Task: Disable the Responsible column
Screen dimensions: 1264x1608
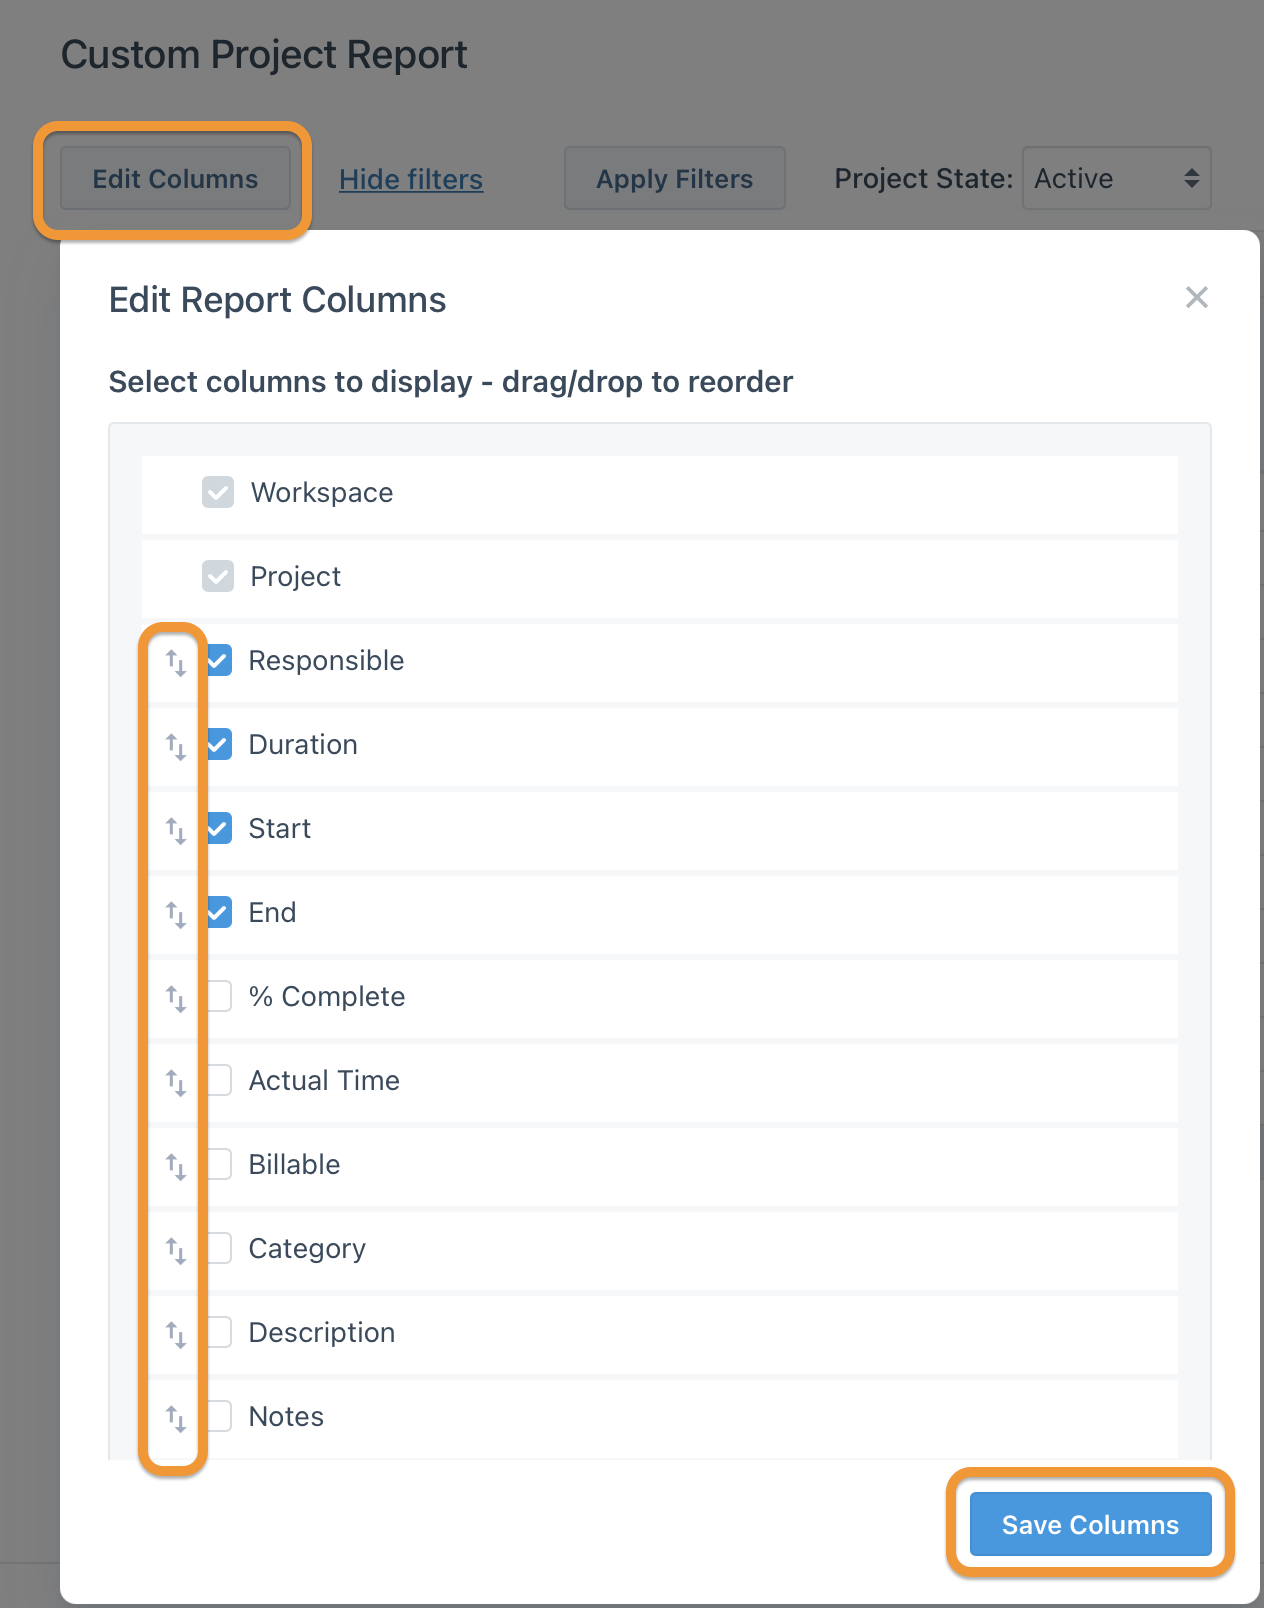Action: (218, 660)
